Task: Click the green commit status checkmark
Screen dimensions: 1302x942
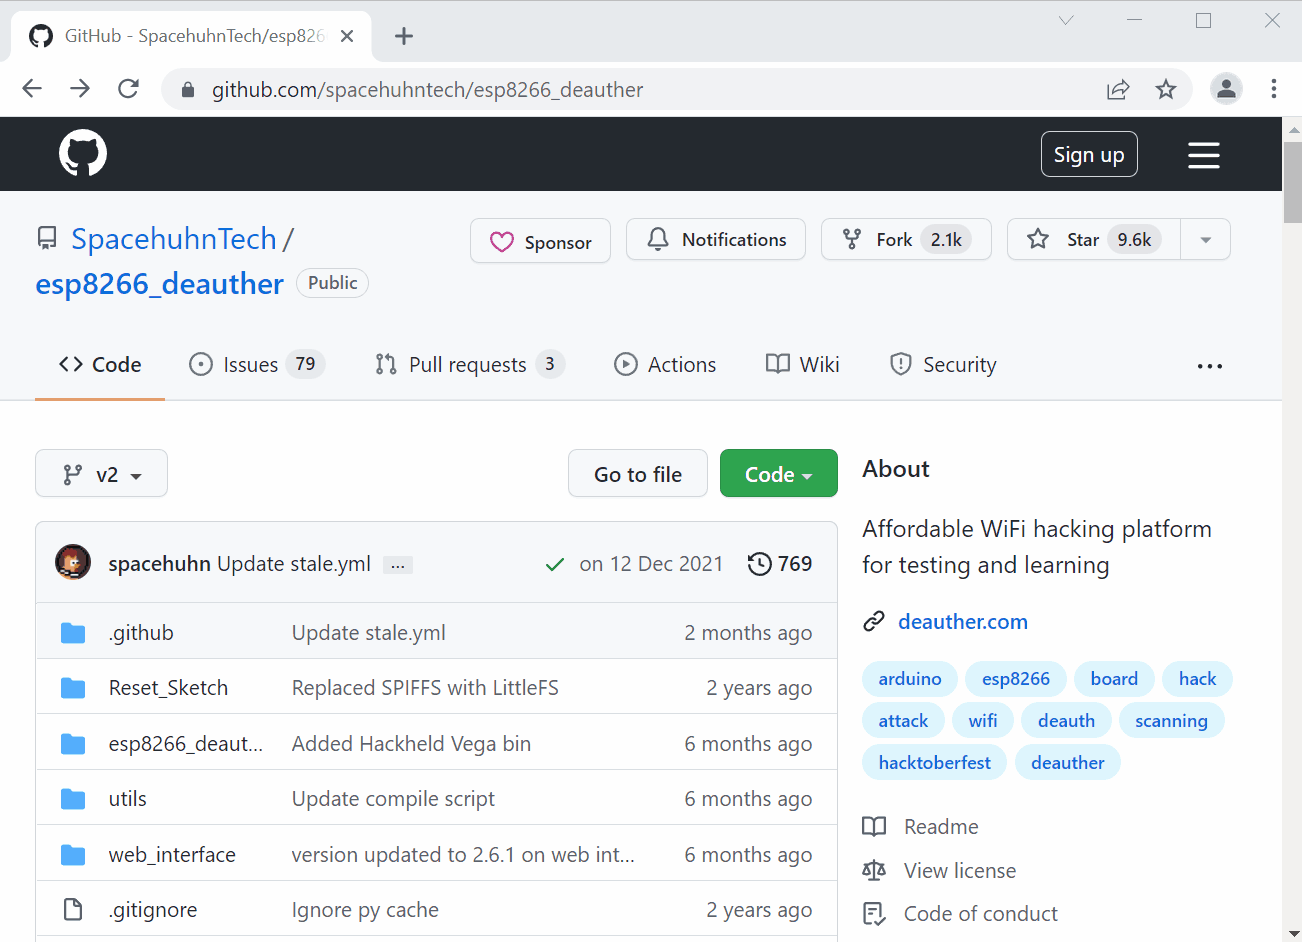Action: point(555,565)
